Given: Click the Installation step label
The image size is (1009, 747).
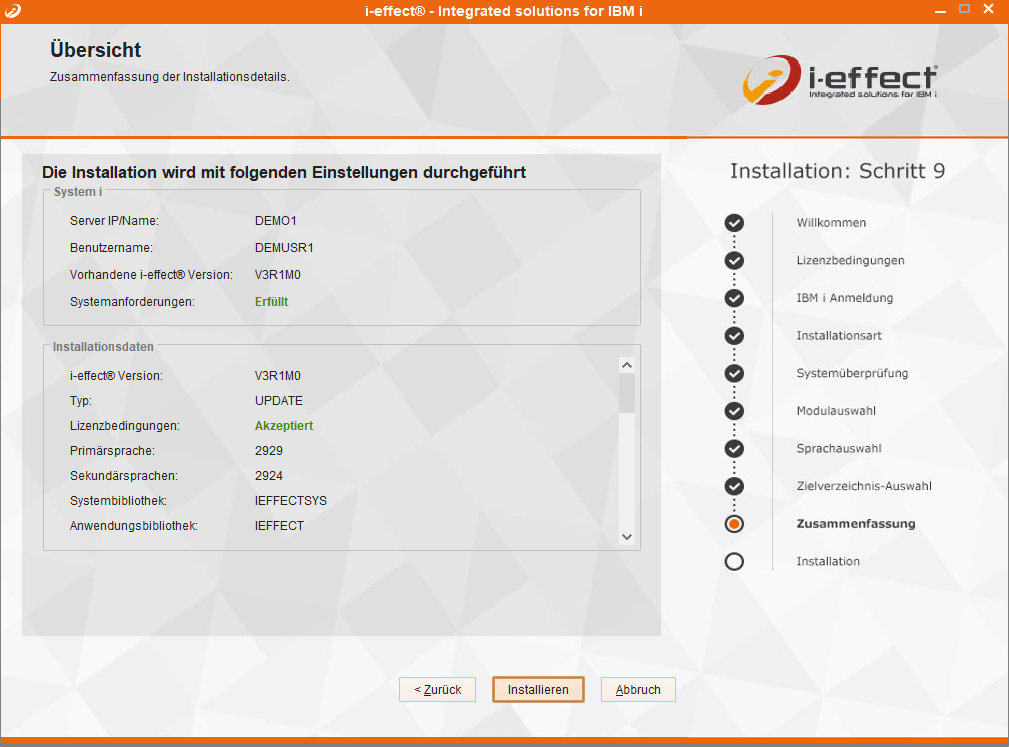Looking at the screenshot, I should click(x=828, y=561).
